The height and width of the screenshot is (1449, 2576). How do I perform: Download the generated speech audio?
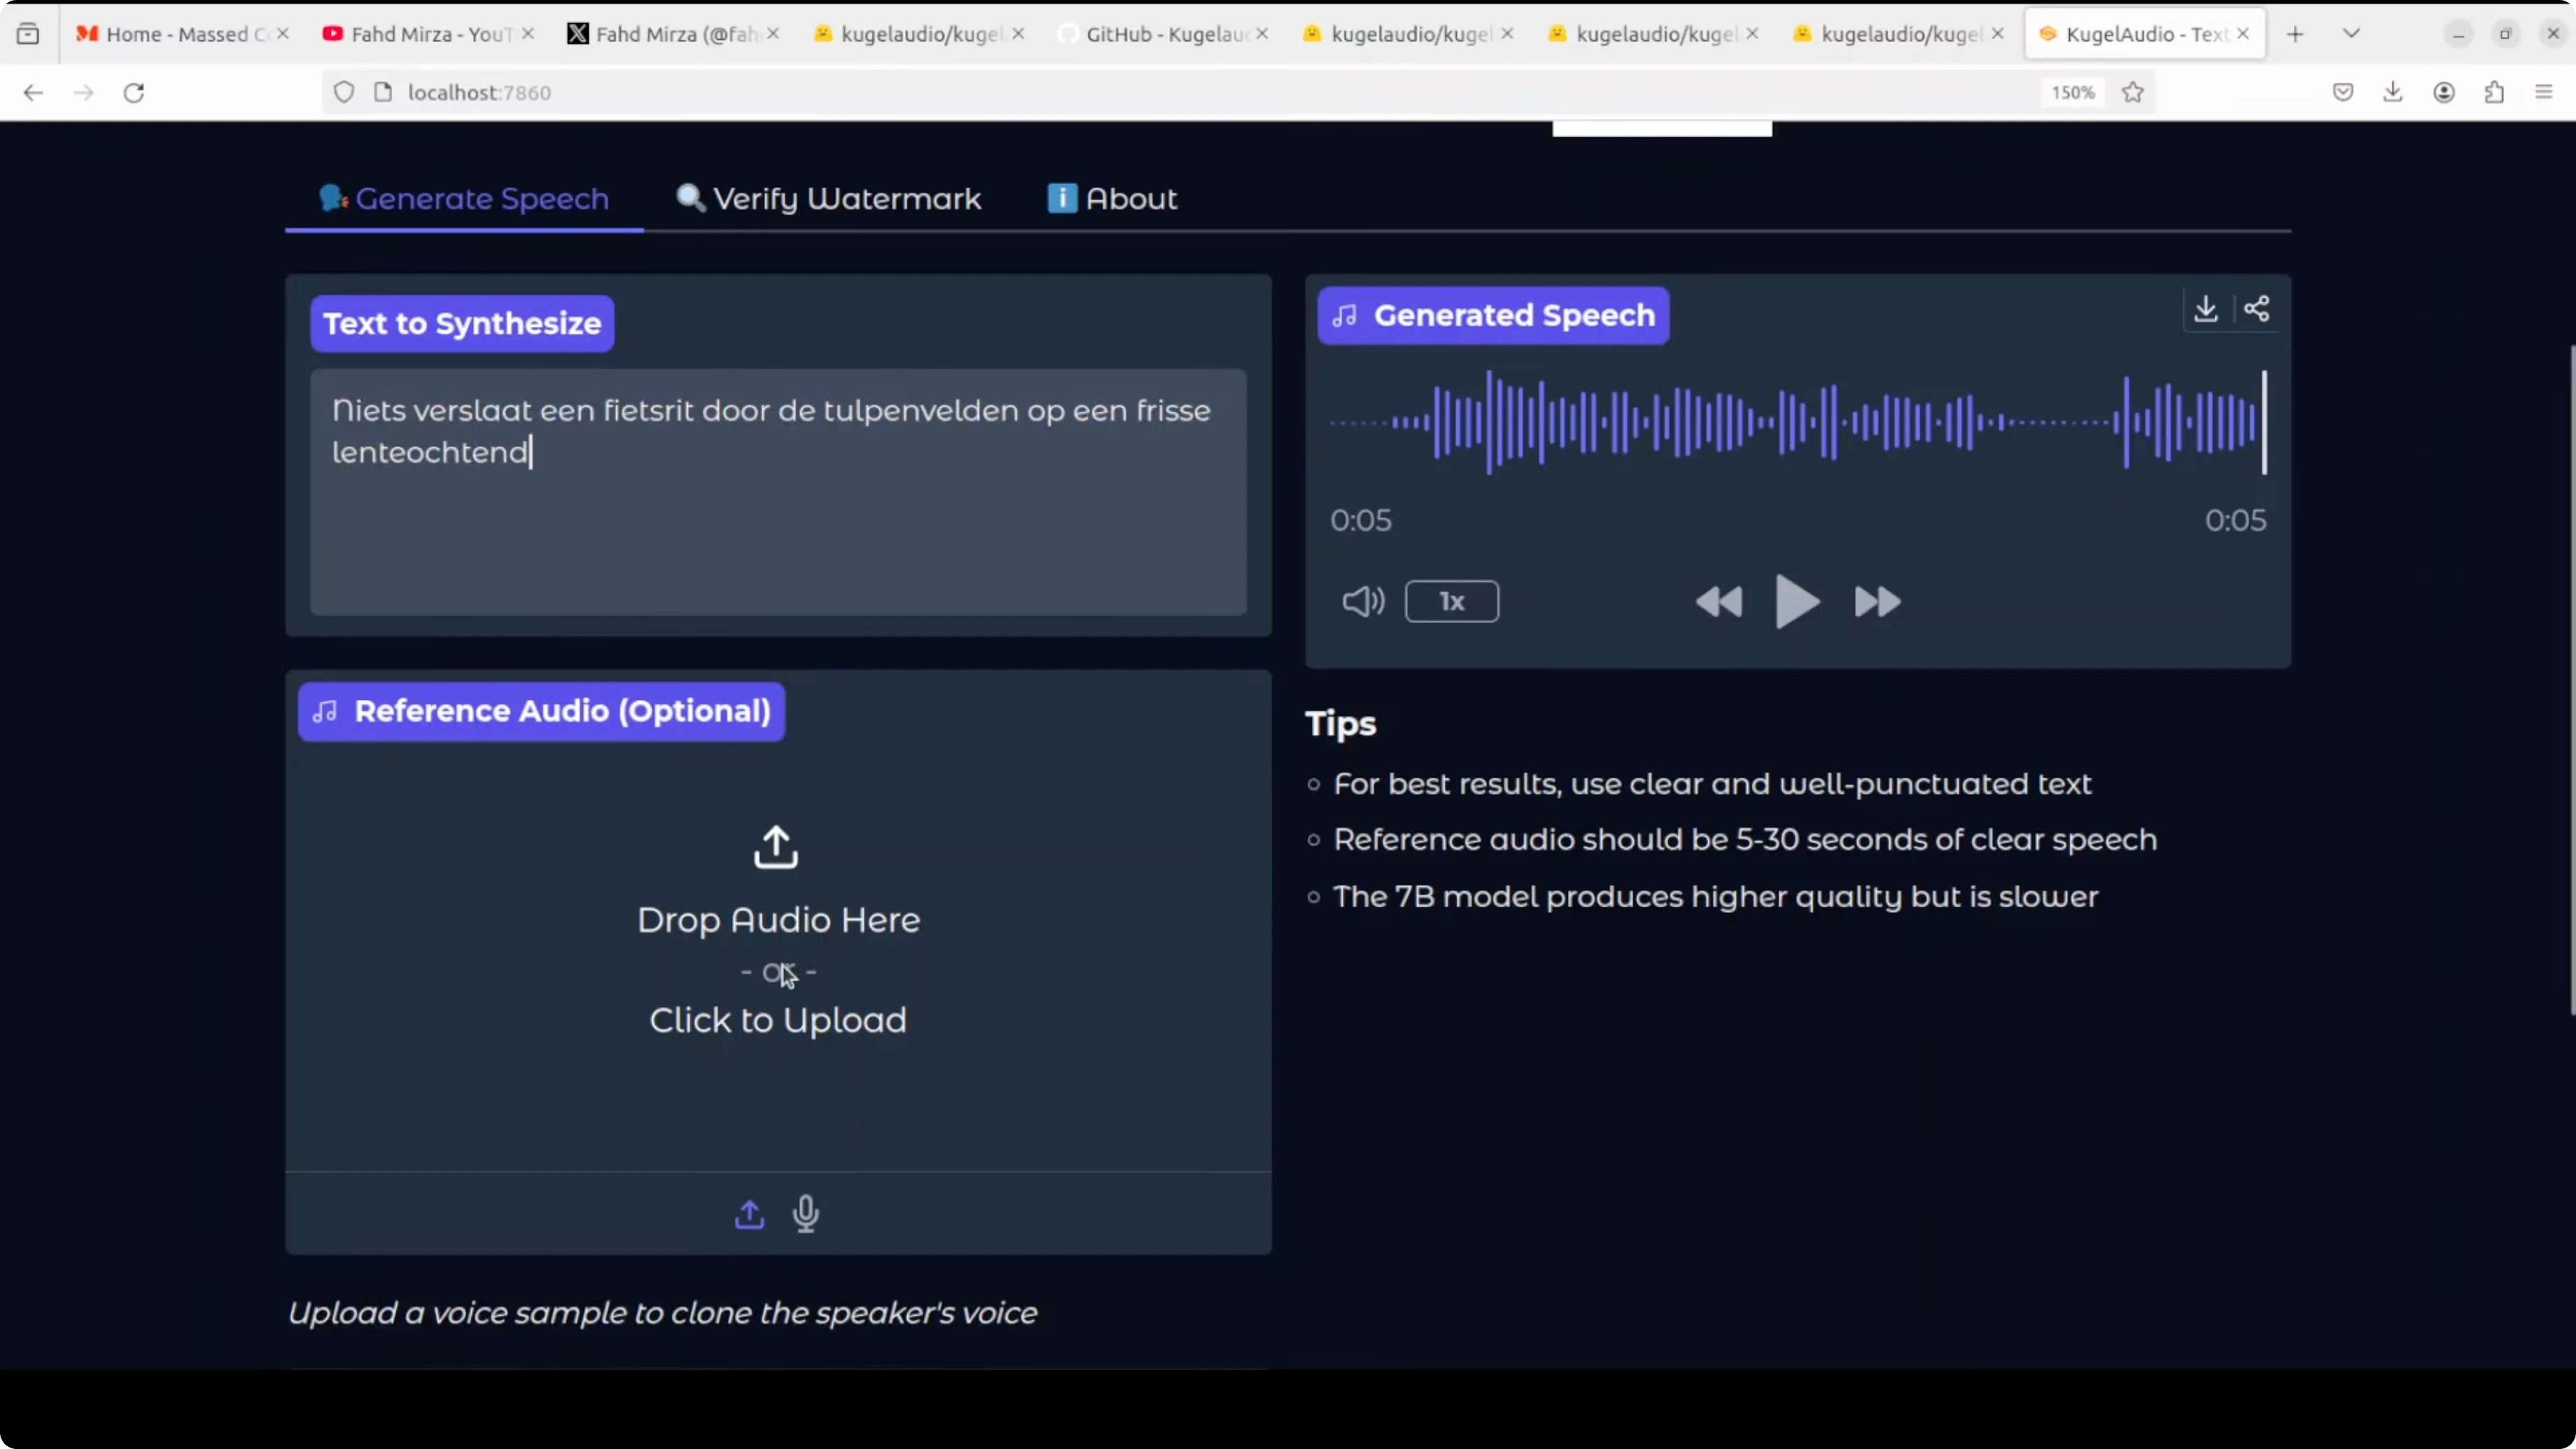(x=2205, y=309)
